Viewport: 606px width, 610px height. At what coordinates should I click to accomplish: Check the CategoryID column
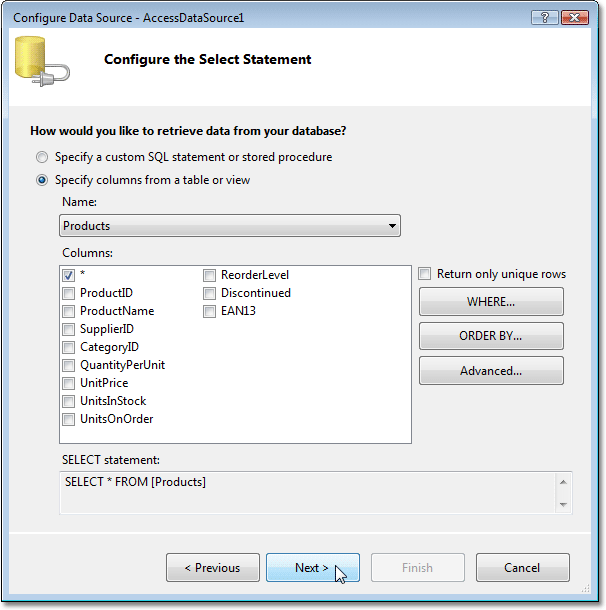[x=68, y=347]
